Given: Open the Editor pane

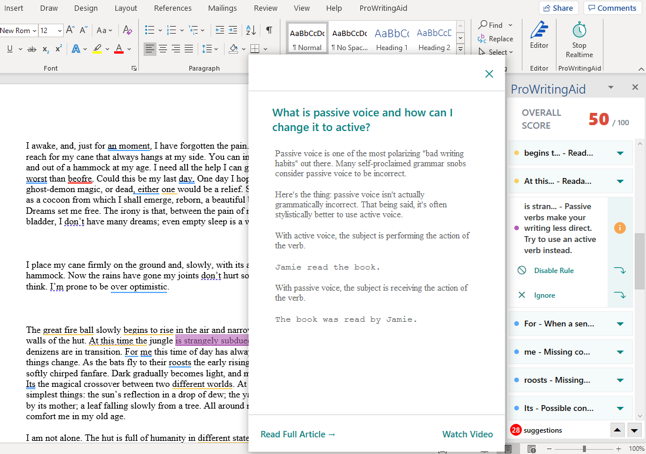Looking at the screenshot, I should click(539, 35).
